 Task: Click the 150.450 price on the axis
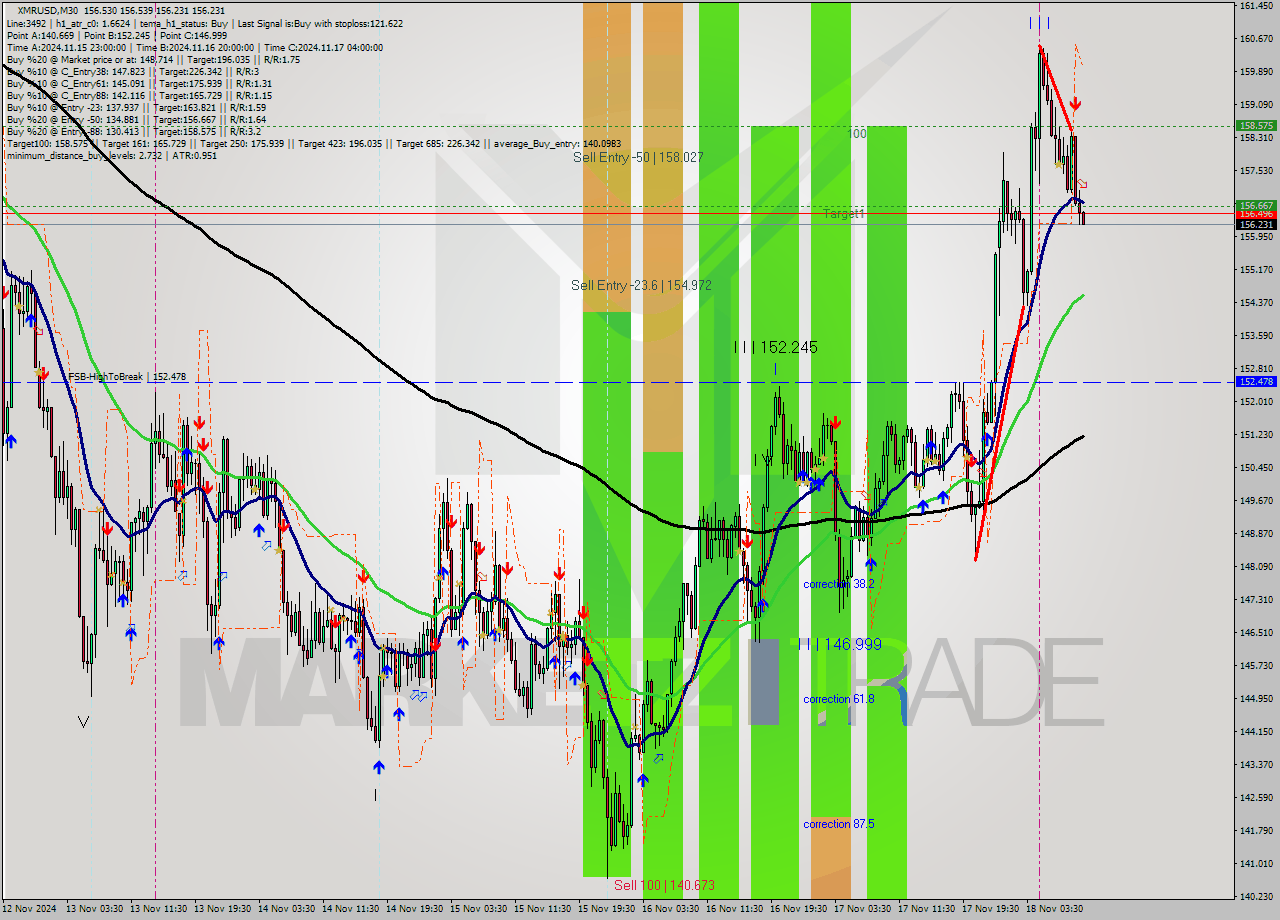pos(1256,468)
